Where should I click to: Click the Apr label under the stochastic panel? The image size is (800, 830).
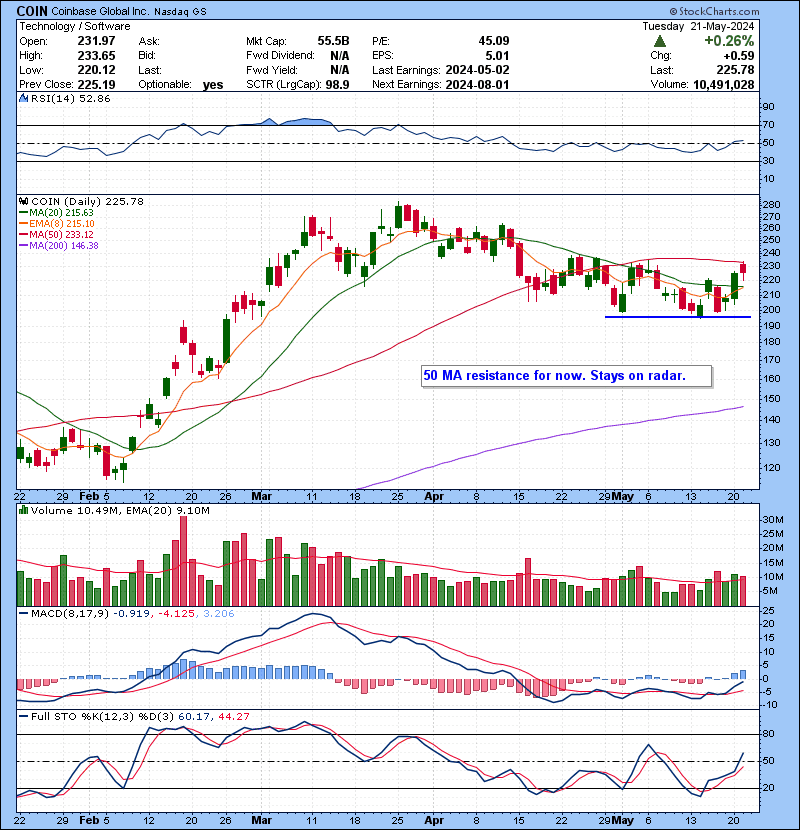(434, 820)
